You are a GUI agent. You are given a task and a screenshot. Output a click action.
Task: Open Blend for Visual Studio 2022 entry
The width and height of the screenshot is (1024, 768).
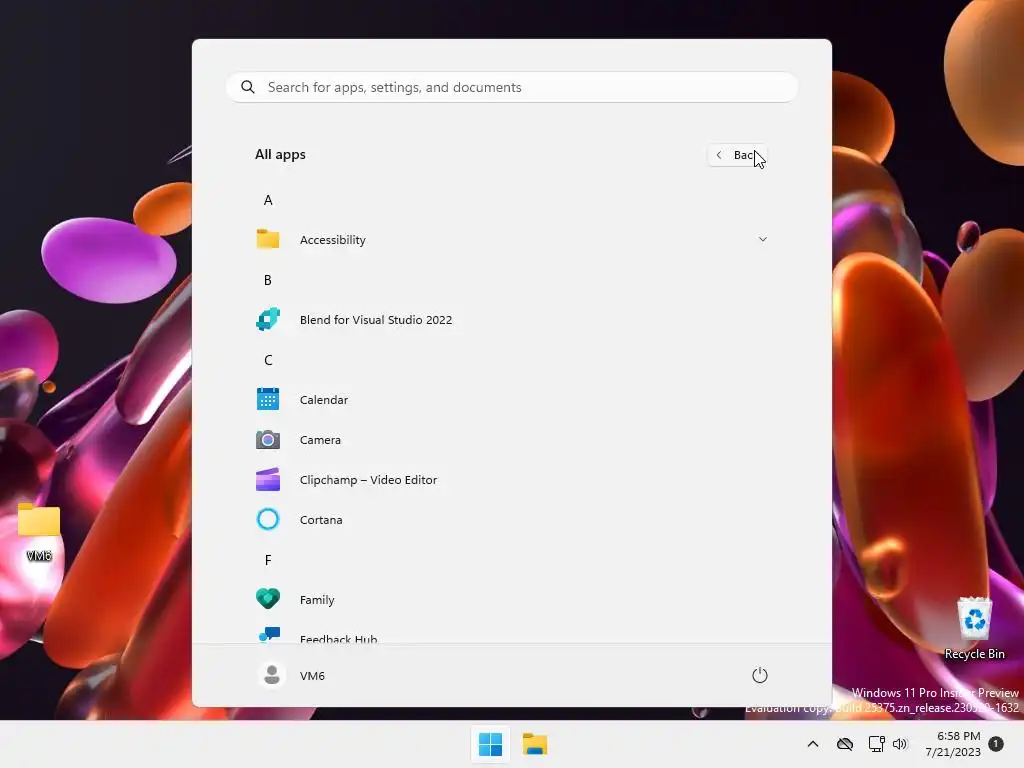click(x=511, y=319)
